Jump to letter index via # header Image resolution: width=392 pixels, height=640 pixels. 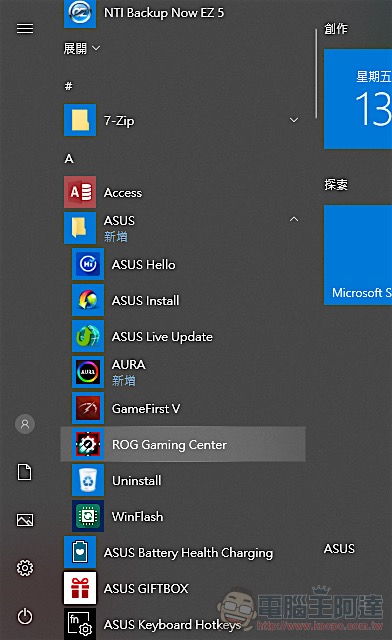pos(69,86)
